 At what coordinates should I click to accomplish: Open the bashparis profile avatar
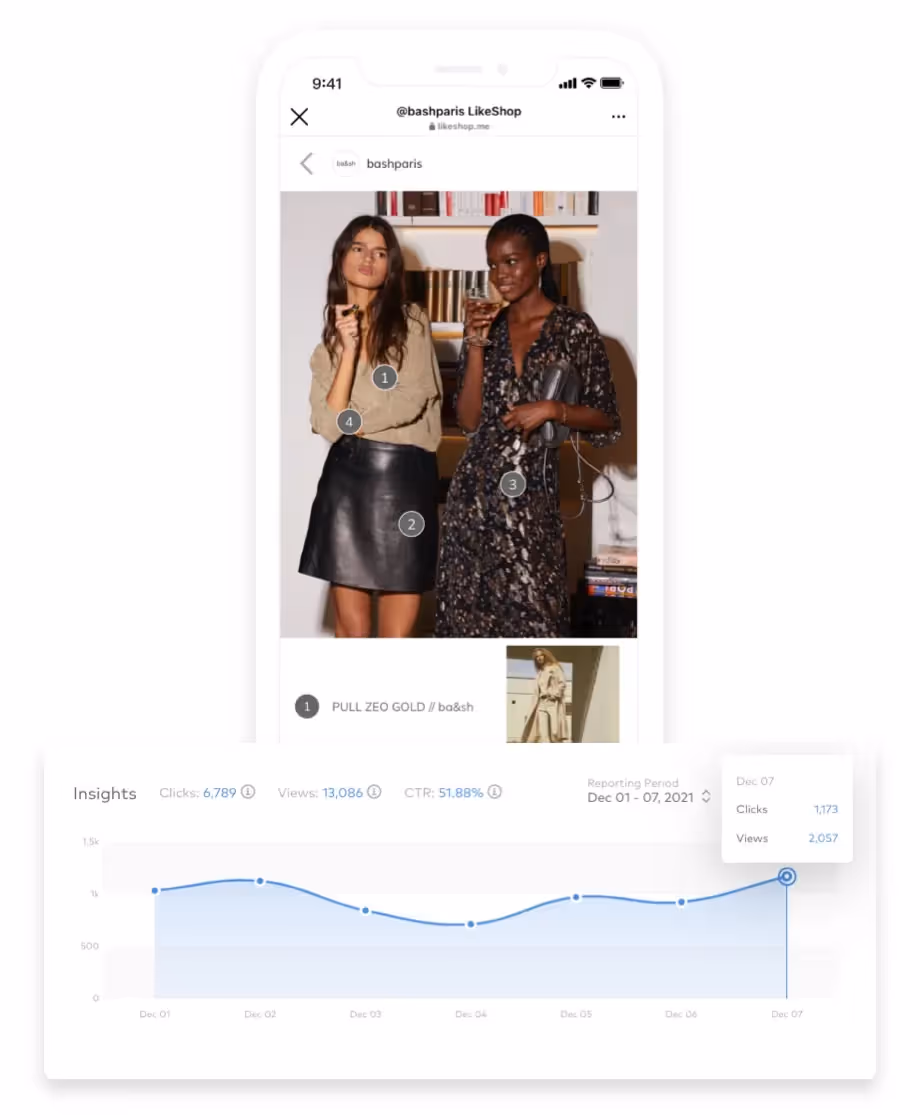coord(346,164)
